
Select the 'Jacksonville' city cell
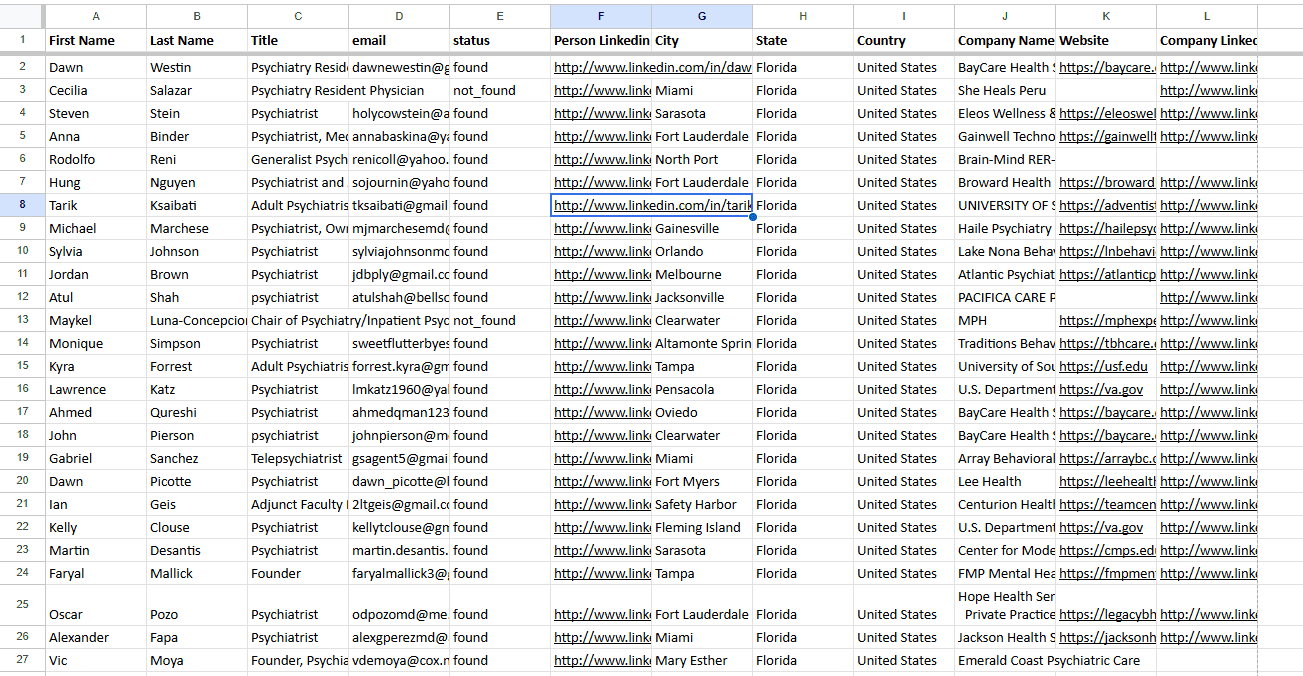(702, 298)
